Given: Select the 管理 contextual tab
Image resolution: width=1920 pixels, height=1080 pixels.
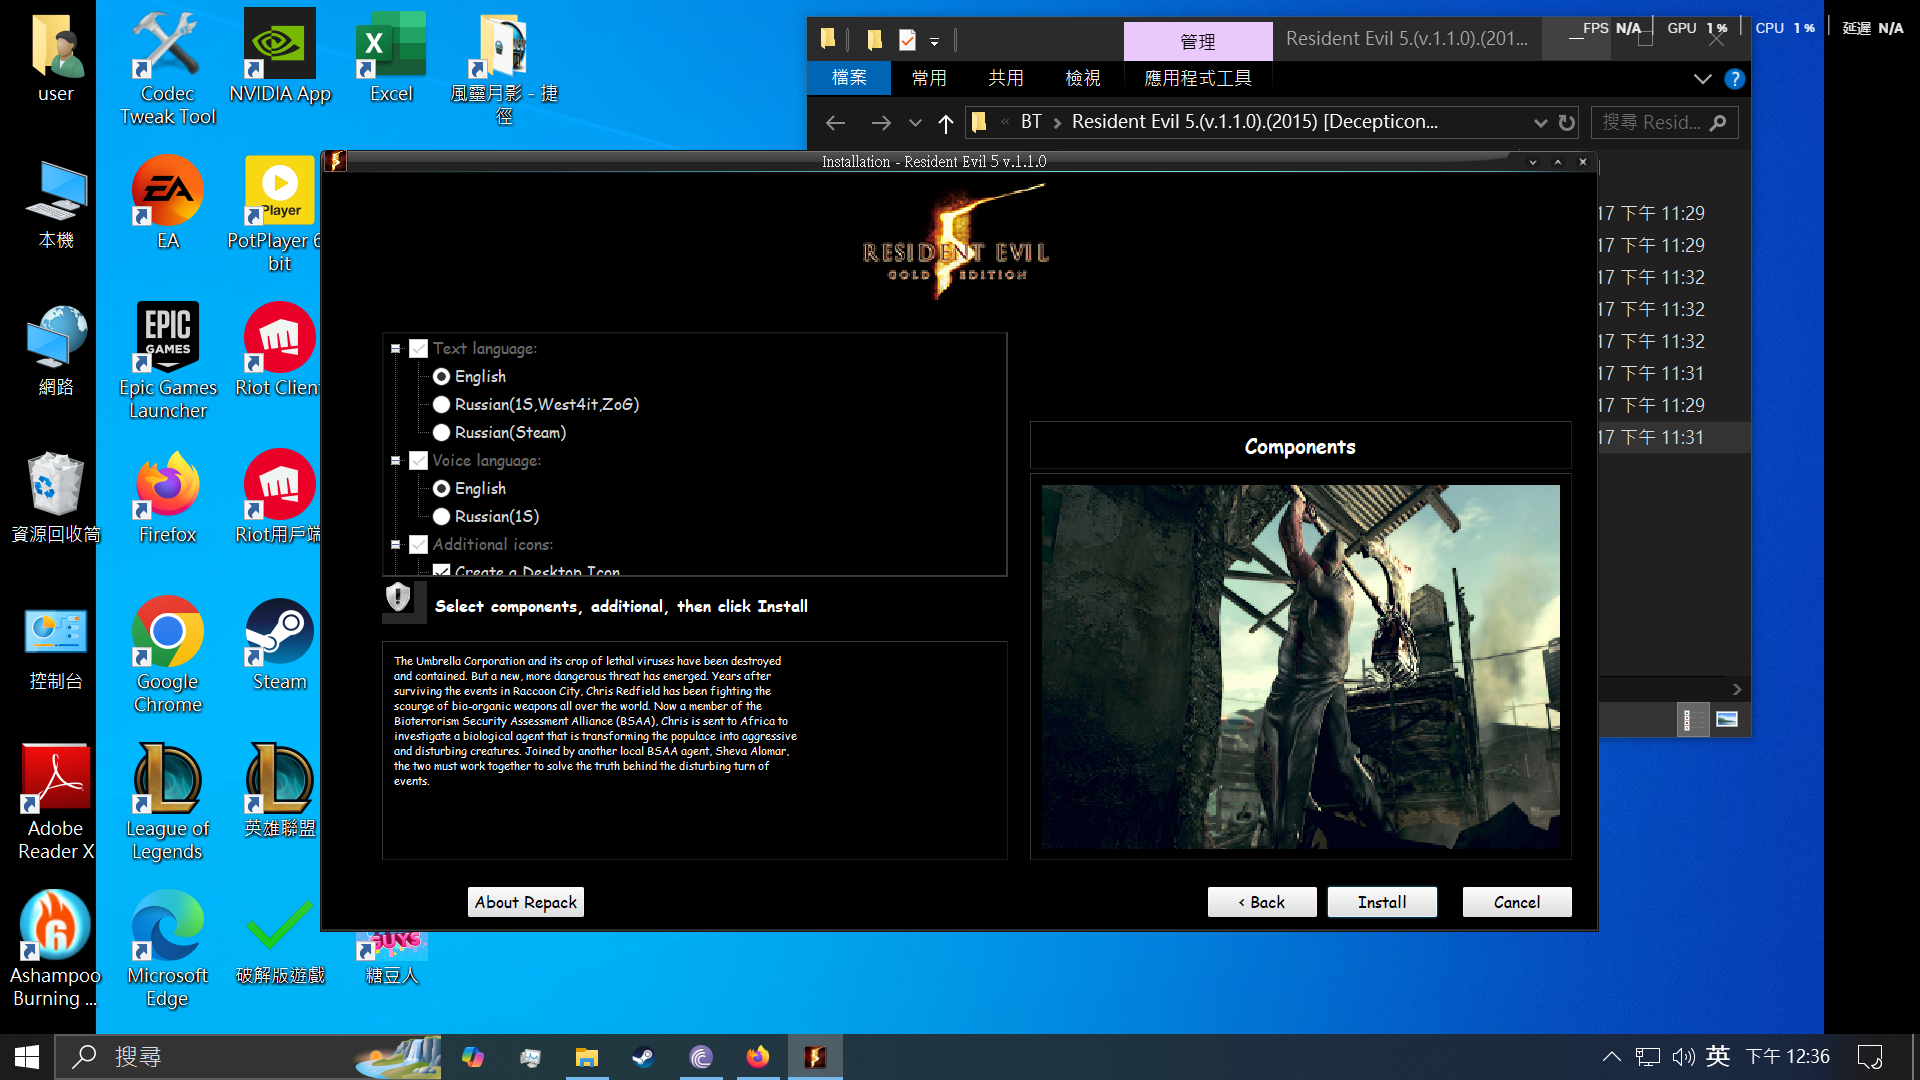Looking at the screenshot, I should [x=1198, y=41].
